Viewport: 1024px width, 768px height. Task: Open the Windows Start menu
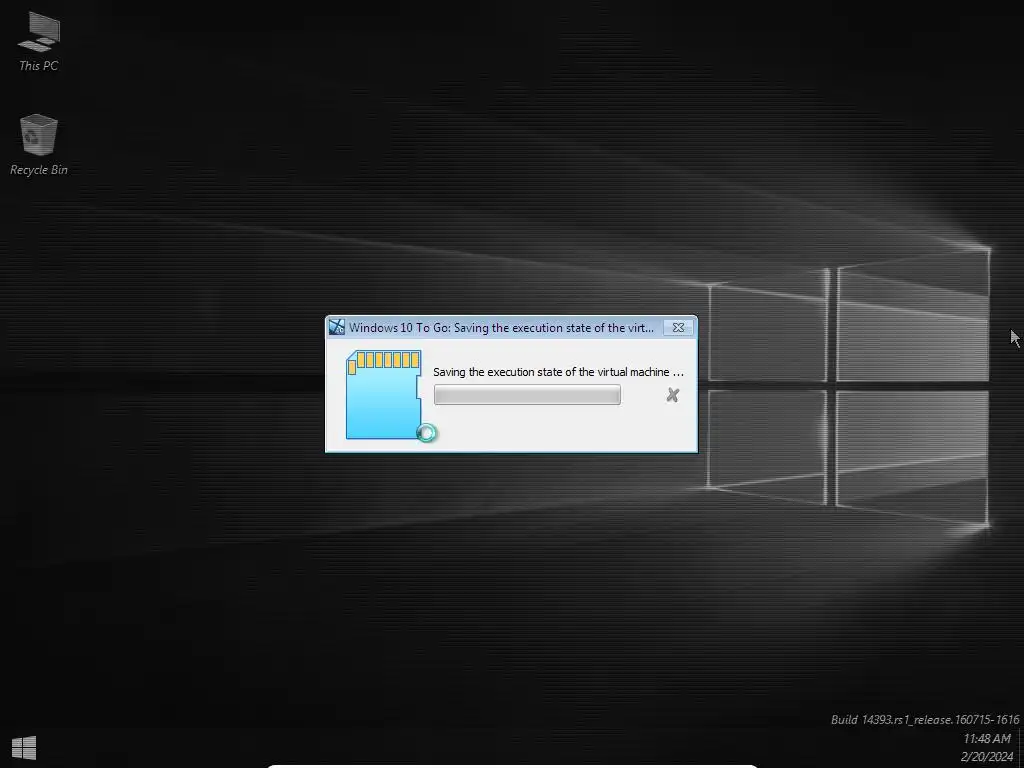pyautogui.click(x=24, y=748)
